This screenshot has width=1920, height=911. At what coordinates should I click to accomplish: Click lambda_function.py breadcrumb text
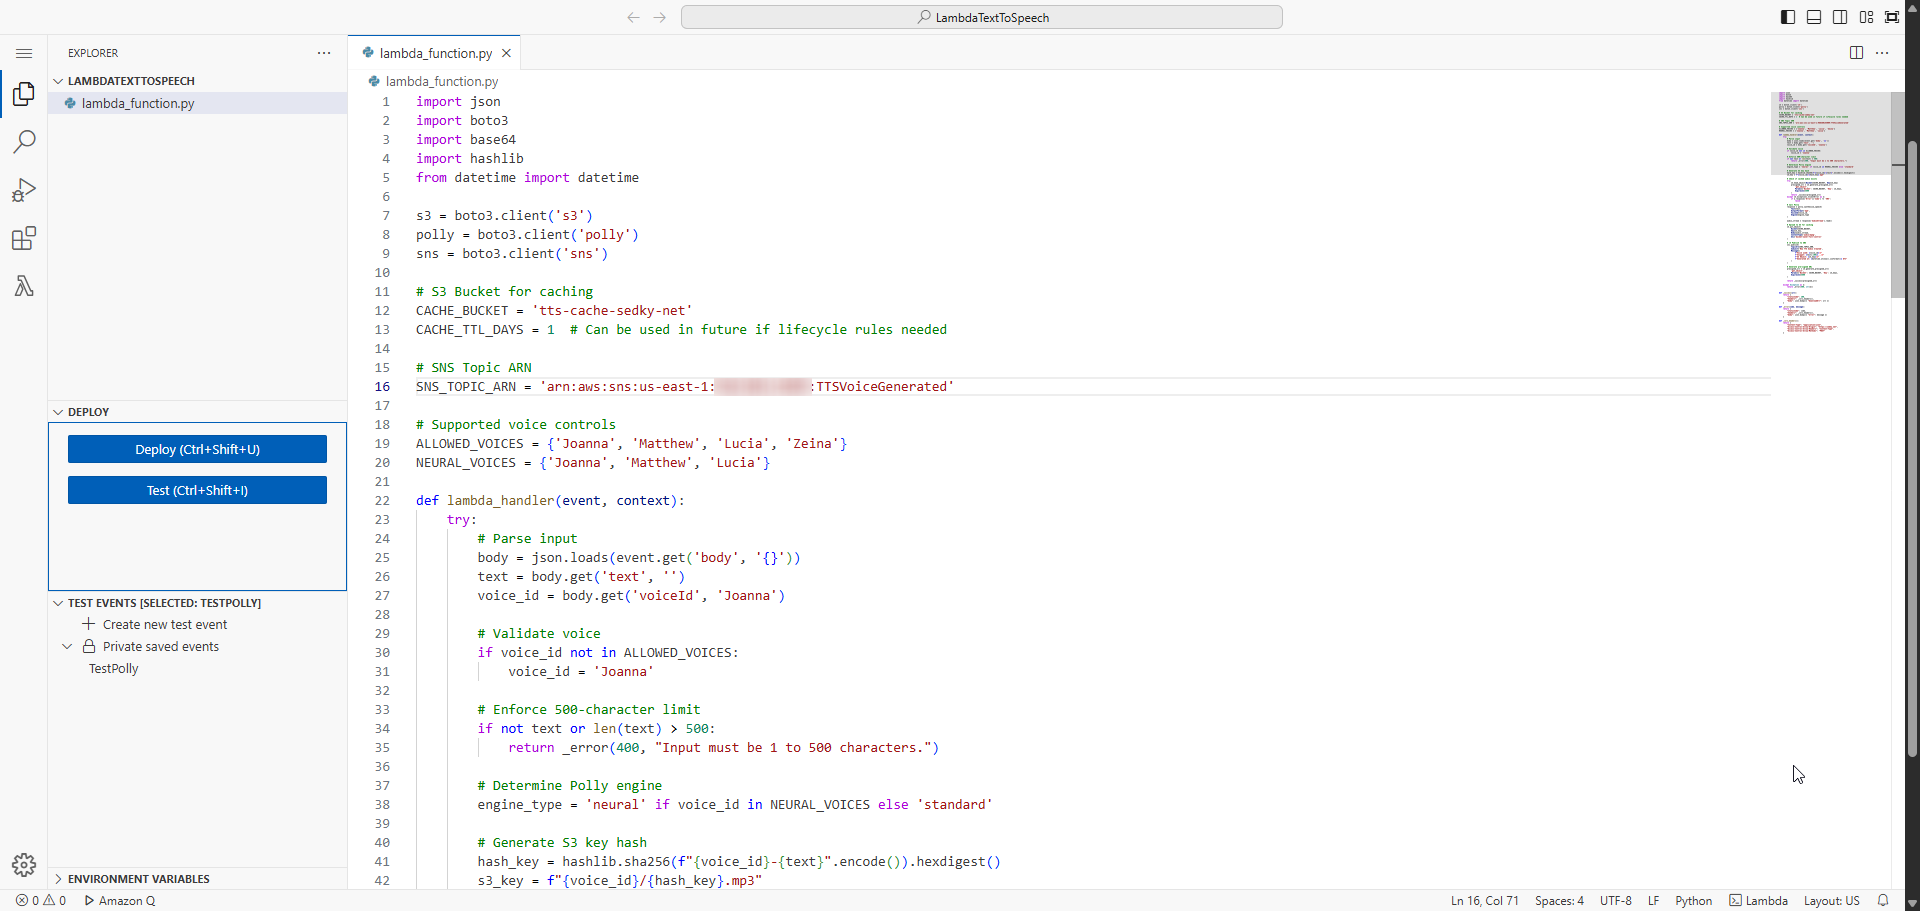click(x=442, y=81)
